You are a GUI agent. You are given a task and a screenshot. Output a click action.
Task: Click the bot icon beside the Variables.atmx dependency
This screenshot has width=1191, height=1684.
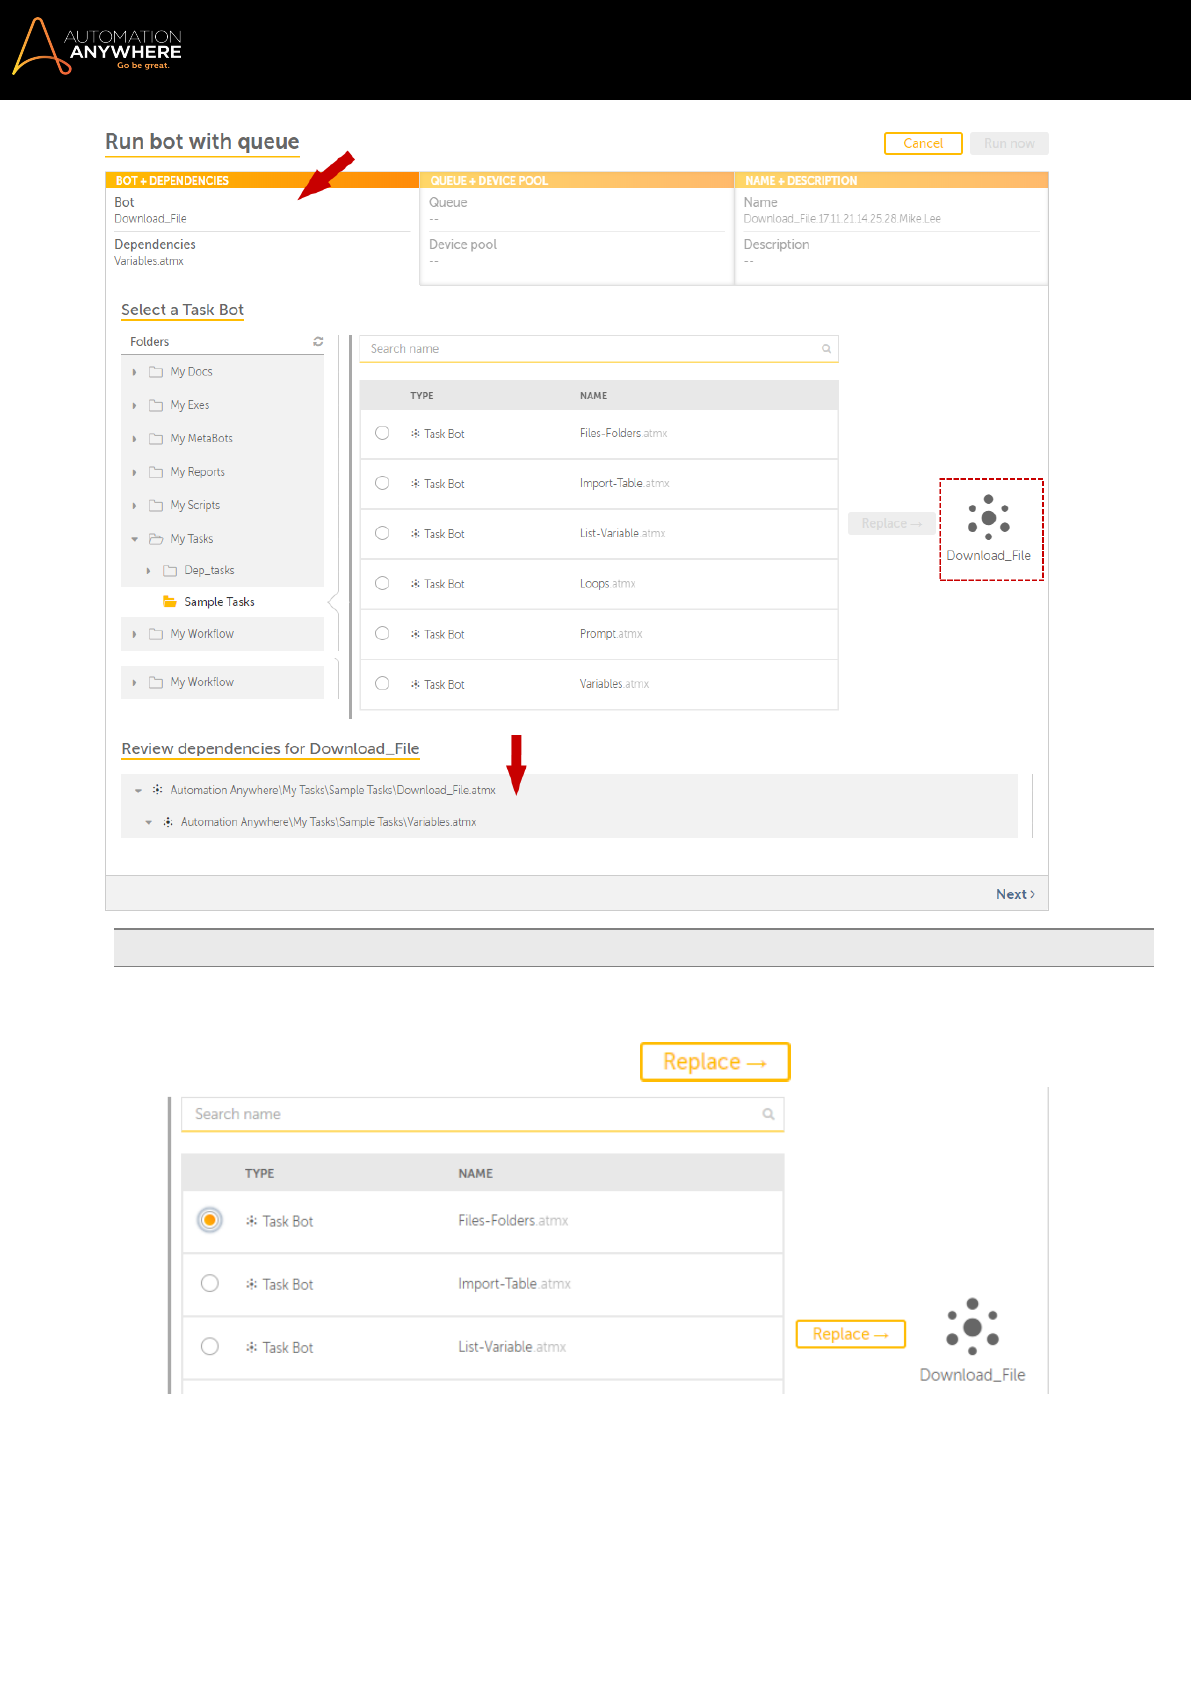click(x=168, y=822)
